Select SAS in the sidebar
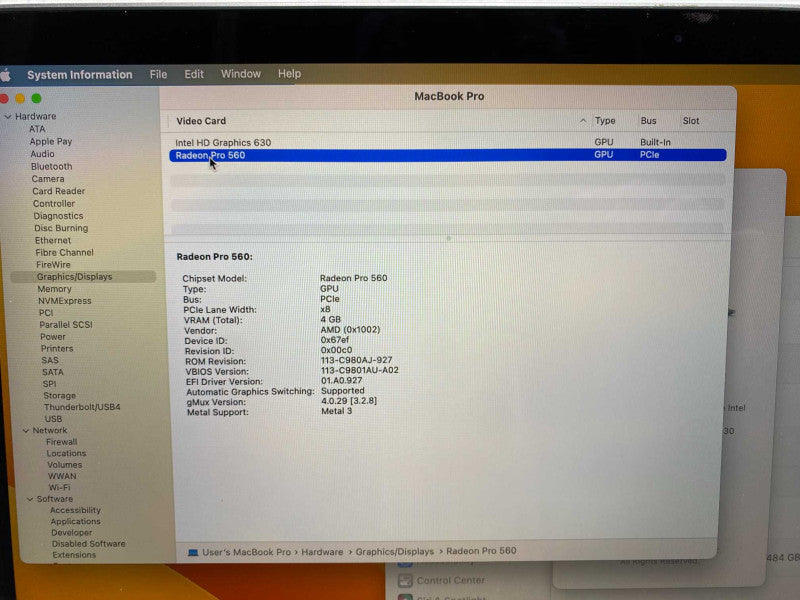Viewport: 800px width, 600px height. coord(50,360)
